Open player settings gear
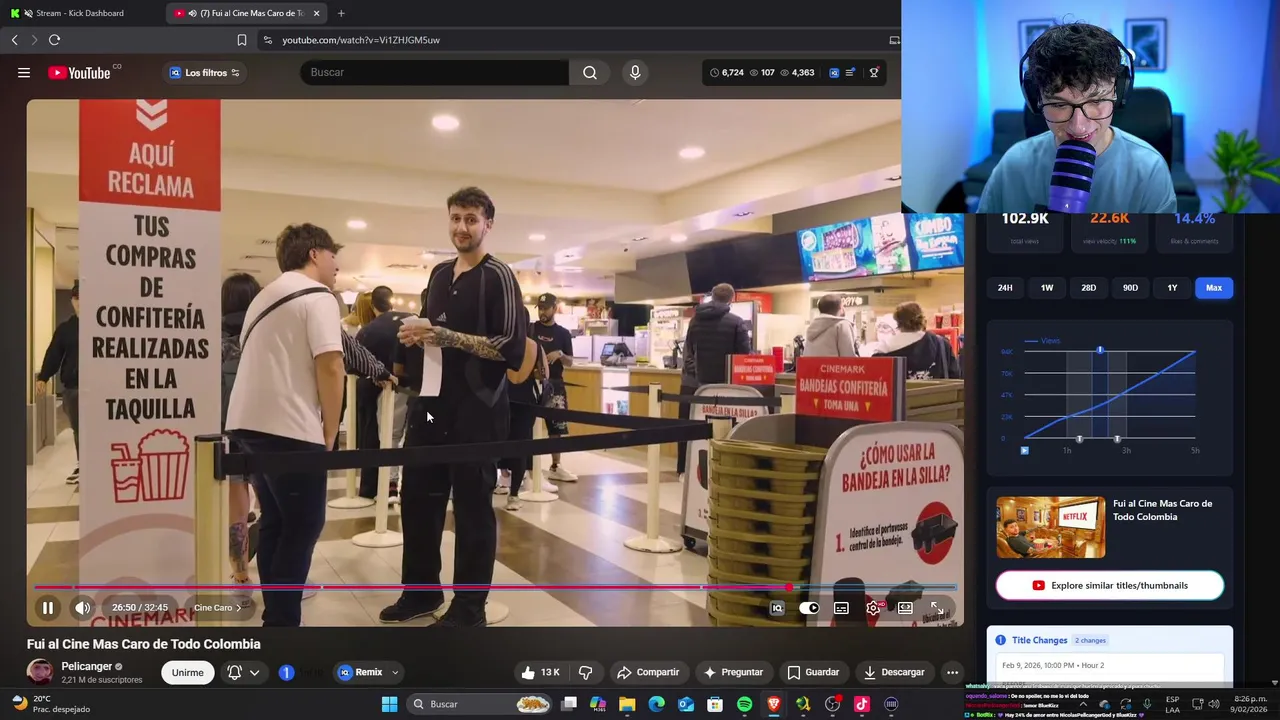Screen dimensions: 1280x720 [x=873, y=608]
